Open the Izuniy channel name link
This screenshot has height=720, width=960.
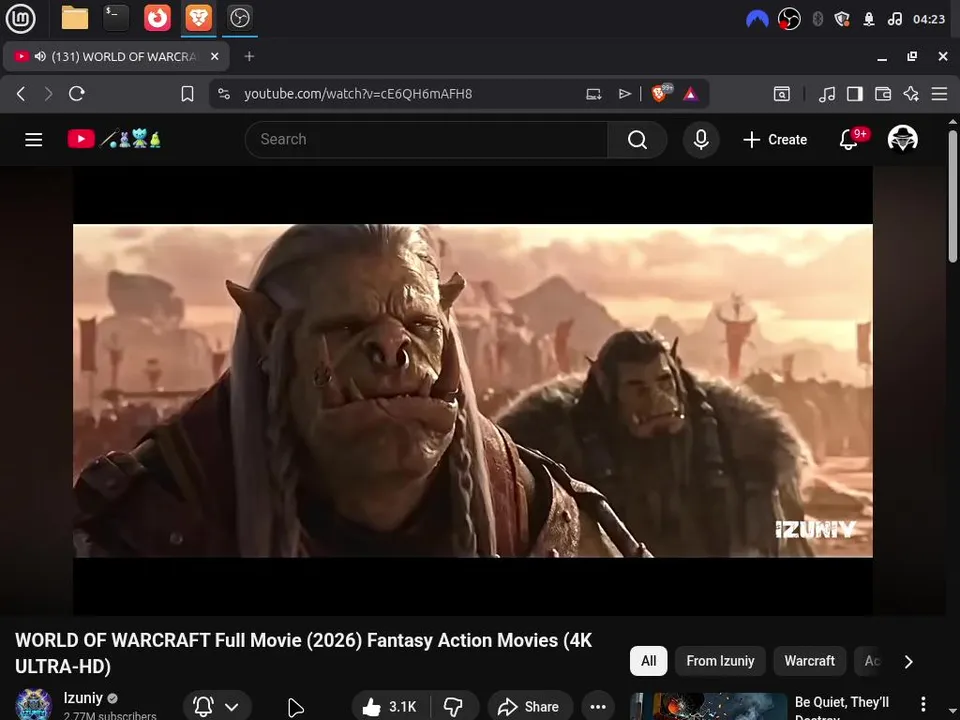(83, 698)
